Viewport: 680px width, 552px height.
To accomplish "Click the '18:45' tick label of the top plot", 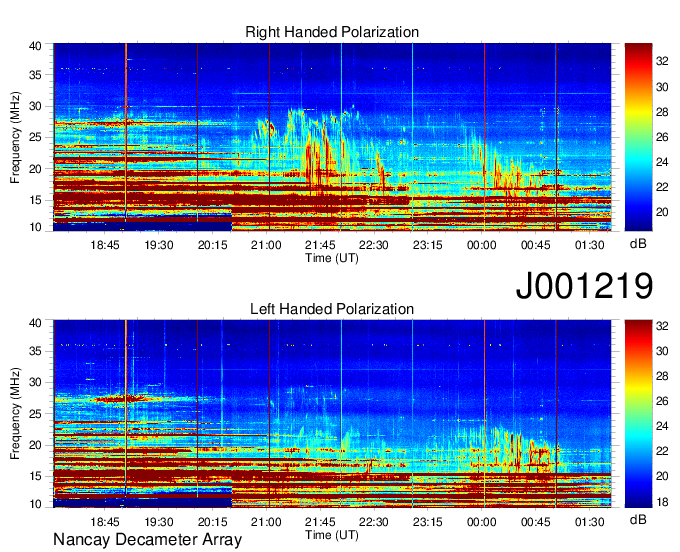I will [x=105, y=245].
